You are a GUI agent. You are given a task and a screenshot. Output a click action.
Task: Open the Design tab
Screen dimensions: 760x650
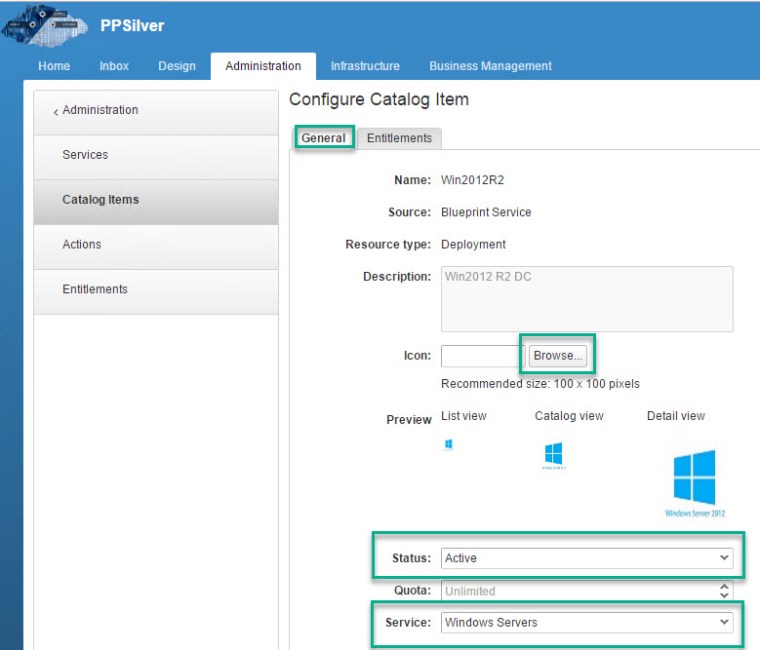pos(177,66)
